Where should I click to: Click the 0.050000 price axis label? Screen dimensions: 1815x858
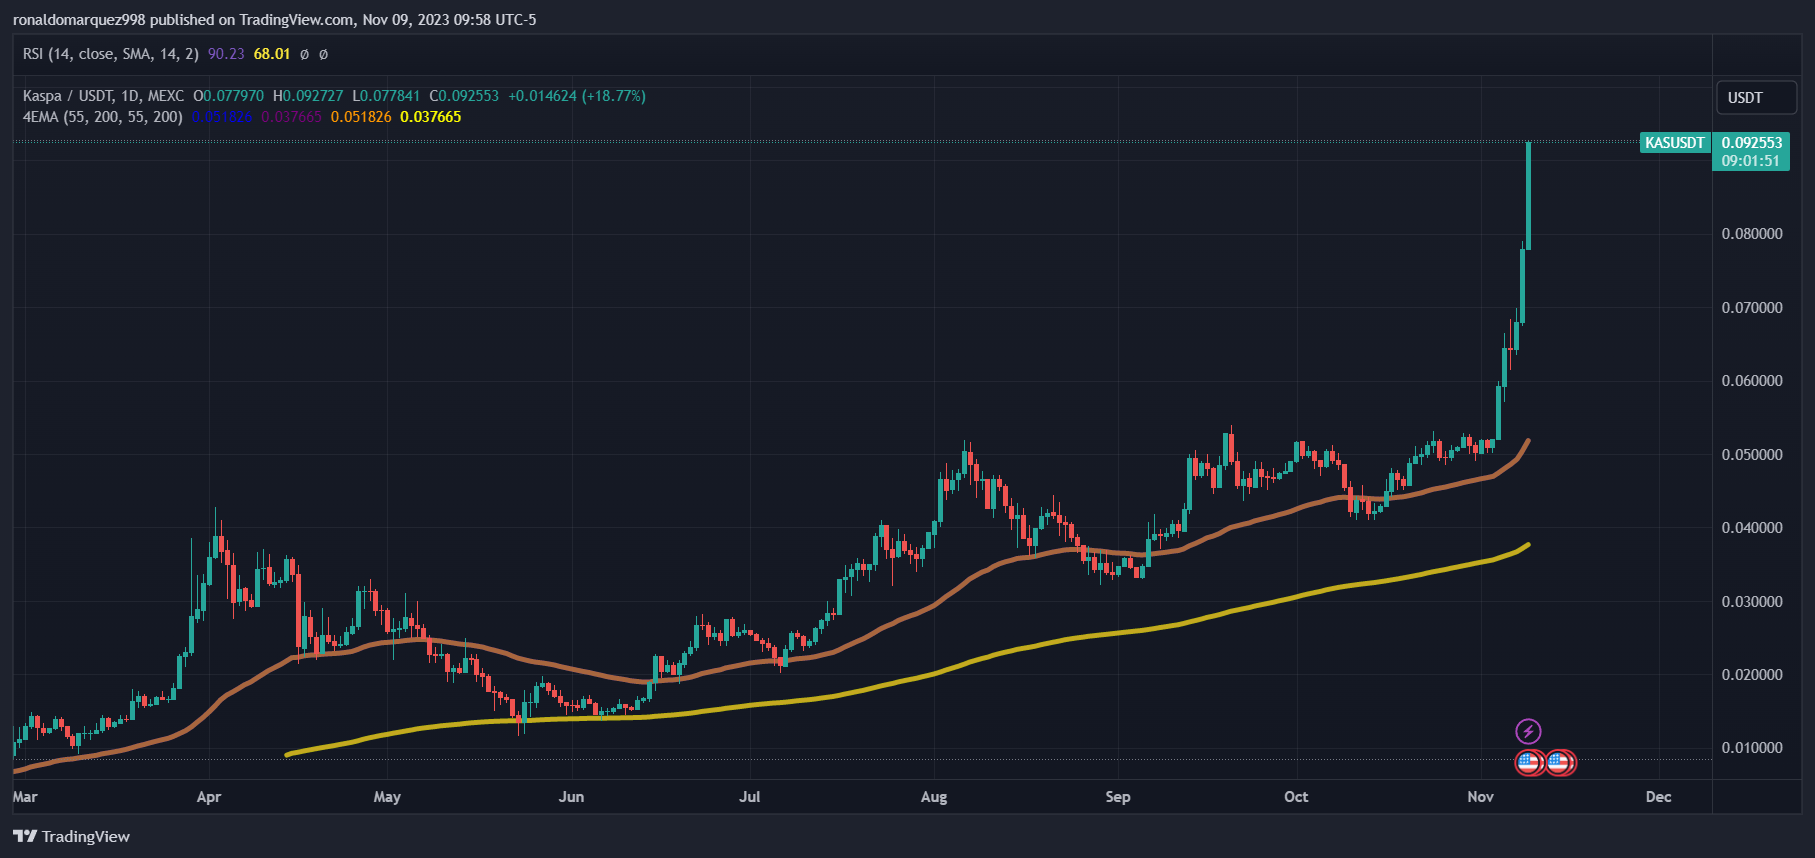[x=1752, y=455]
